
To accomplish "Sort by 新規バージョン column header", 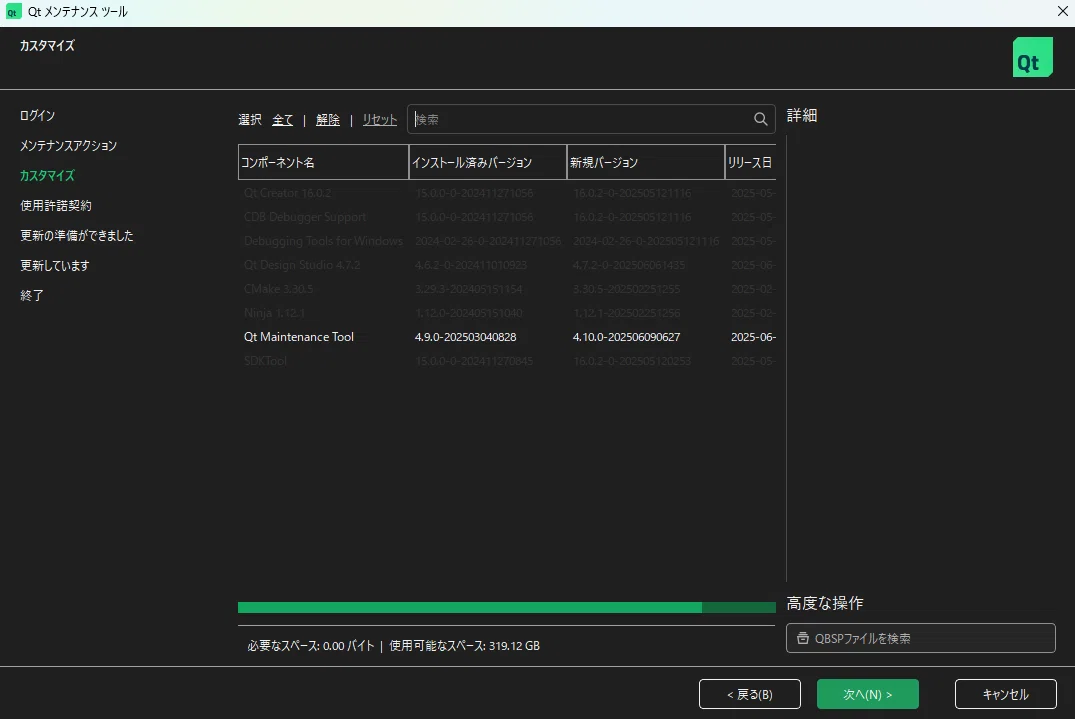I will click(x=646, y=162).
